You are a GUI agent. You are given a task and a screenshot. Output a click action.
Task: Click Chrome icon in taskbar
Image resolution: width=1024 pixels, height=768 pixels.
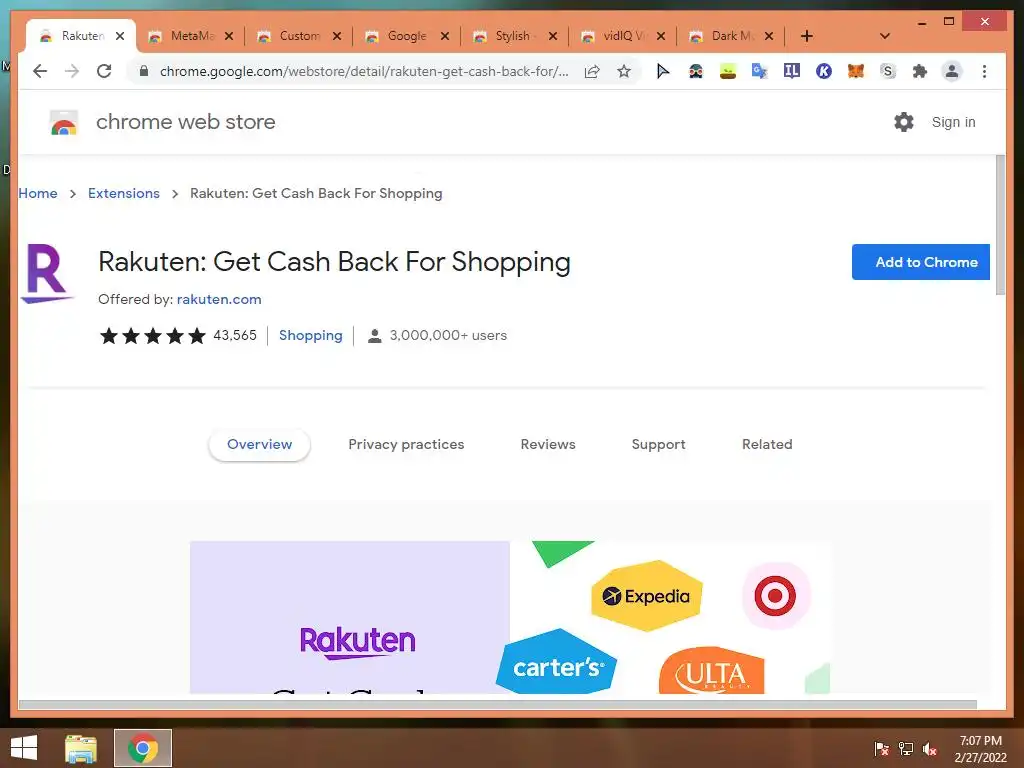tap(143, 748)
